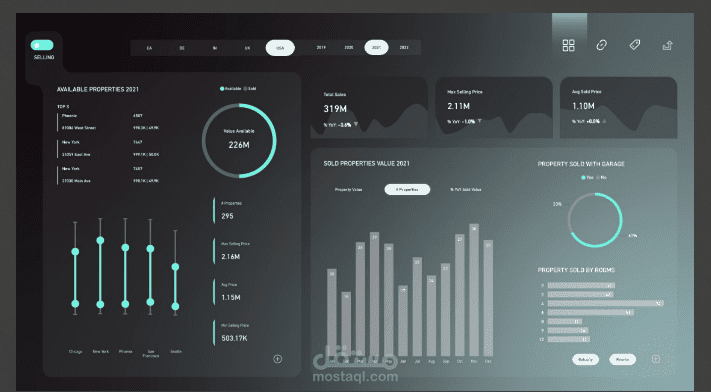Switch to the Property Value chart view
Viewport: 711px width, 392px height.
(x=348, y=190)
